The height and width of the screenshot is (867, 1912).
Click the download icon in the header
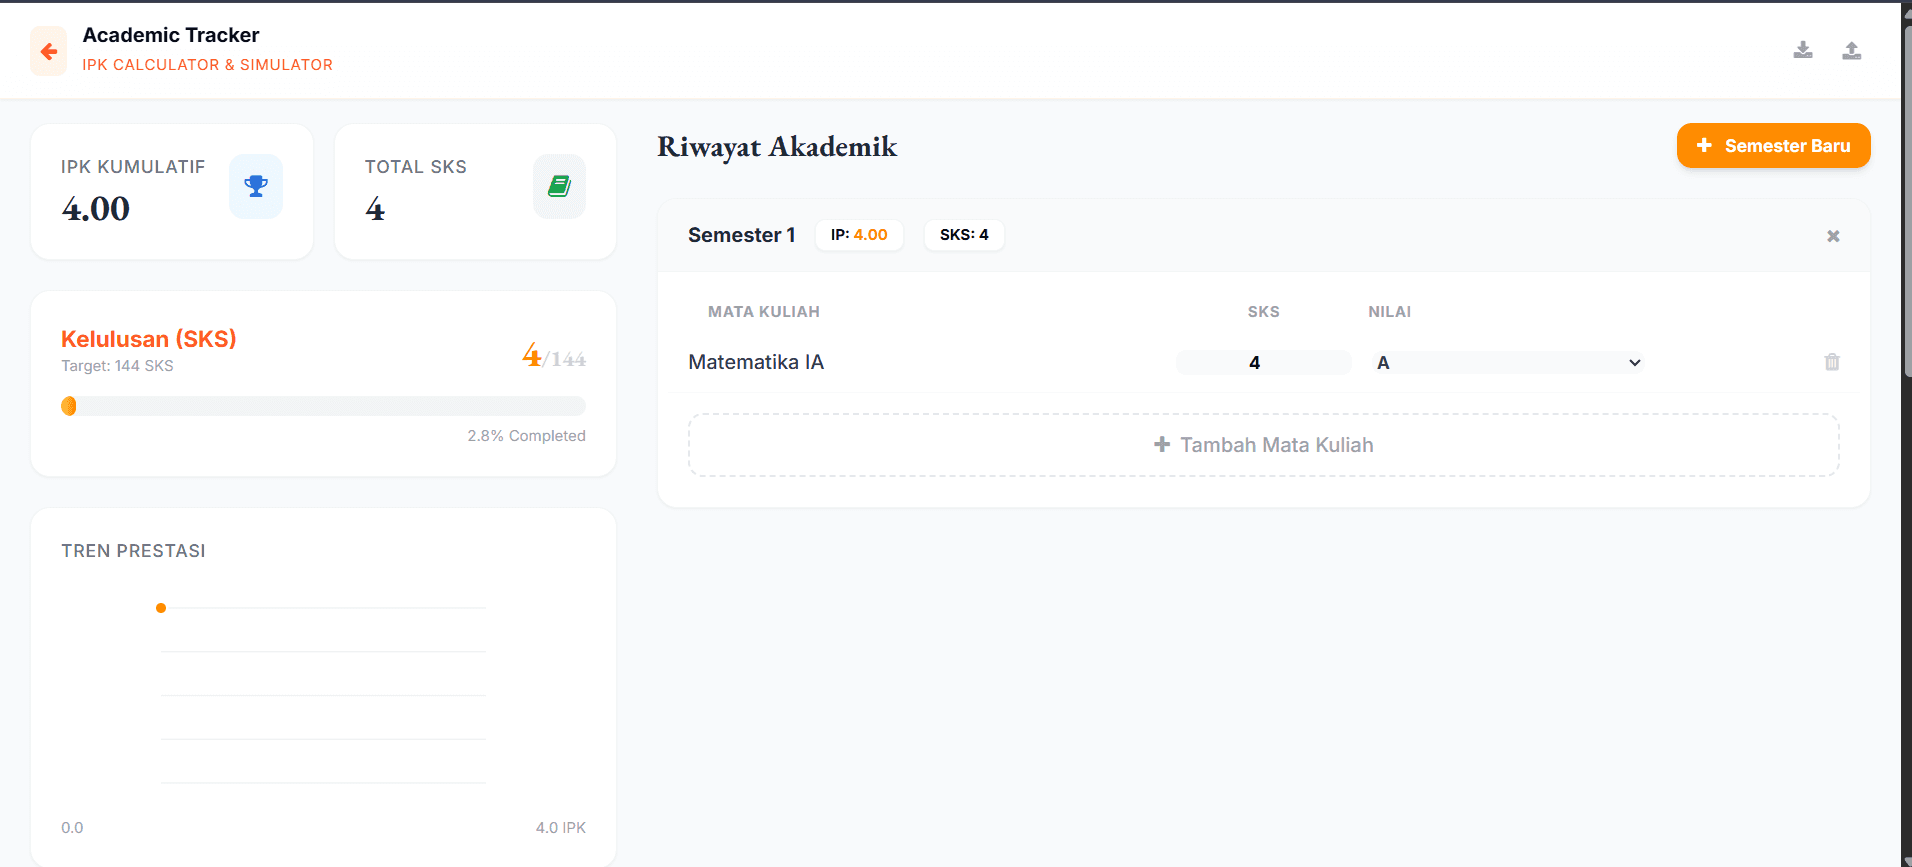(x=1803, y=50)
